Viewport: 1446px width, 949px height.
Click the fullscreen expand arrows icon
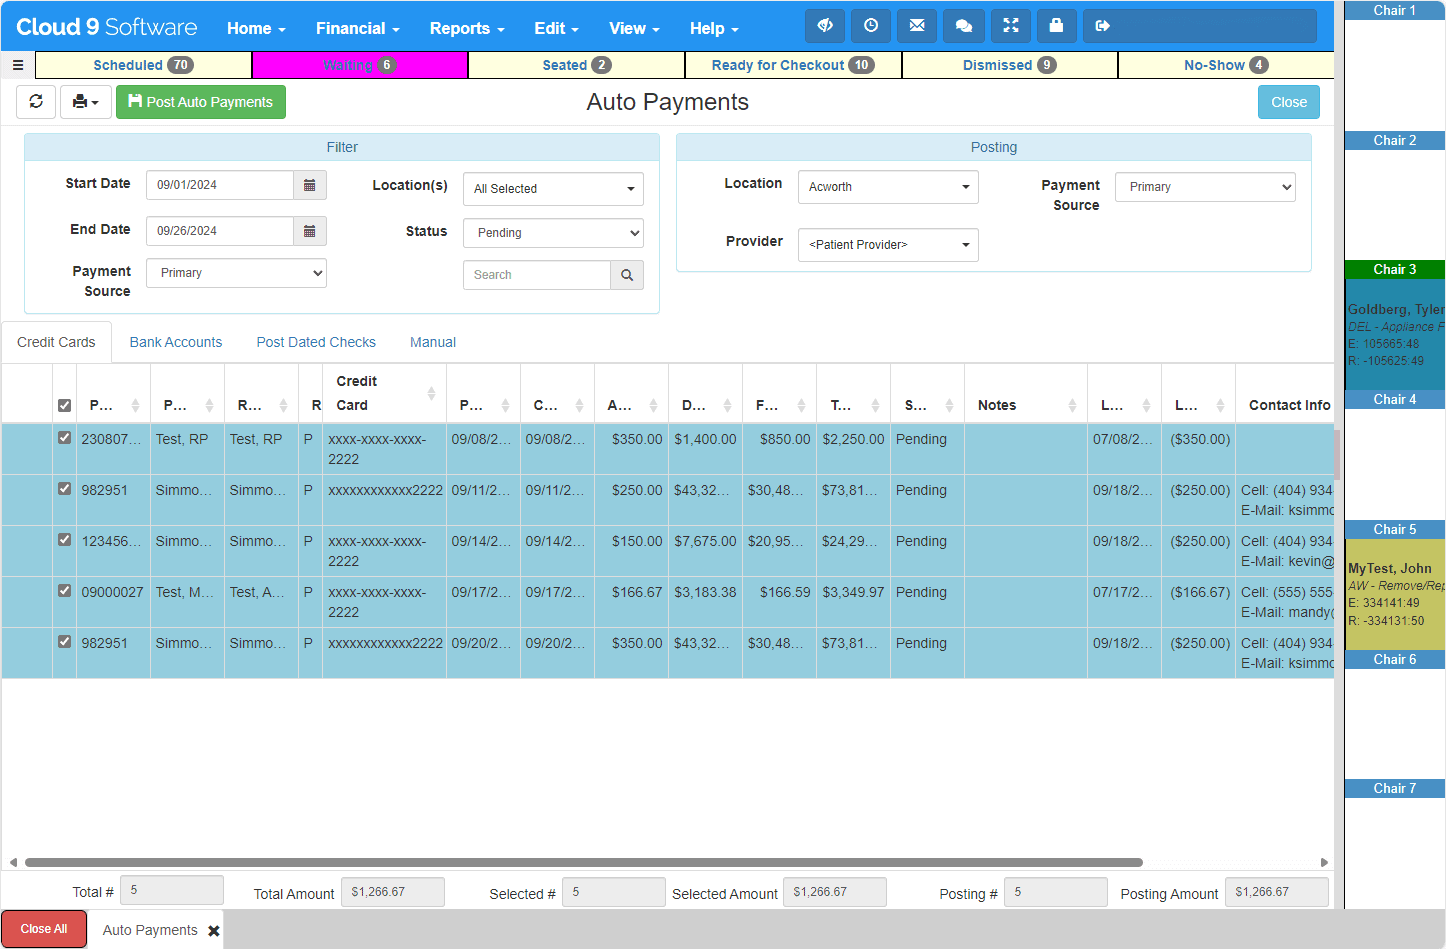[x=1011, y=26]
